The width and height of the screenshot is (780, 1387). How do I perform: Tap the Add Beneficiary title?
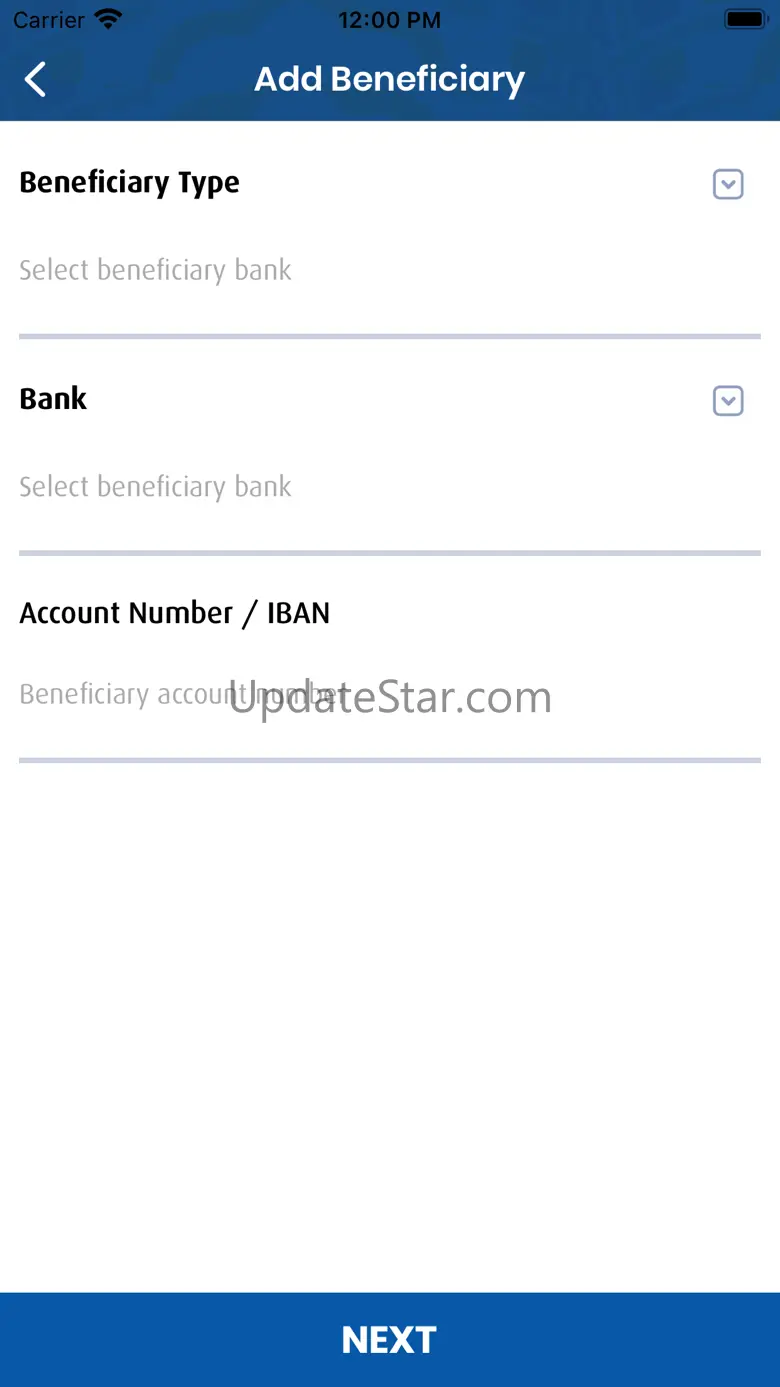point(390,79)
